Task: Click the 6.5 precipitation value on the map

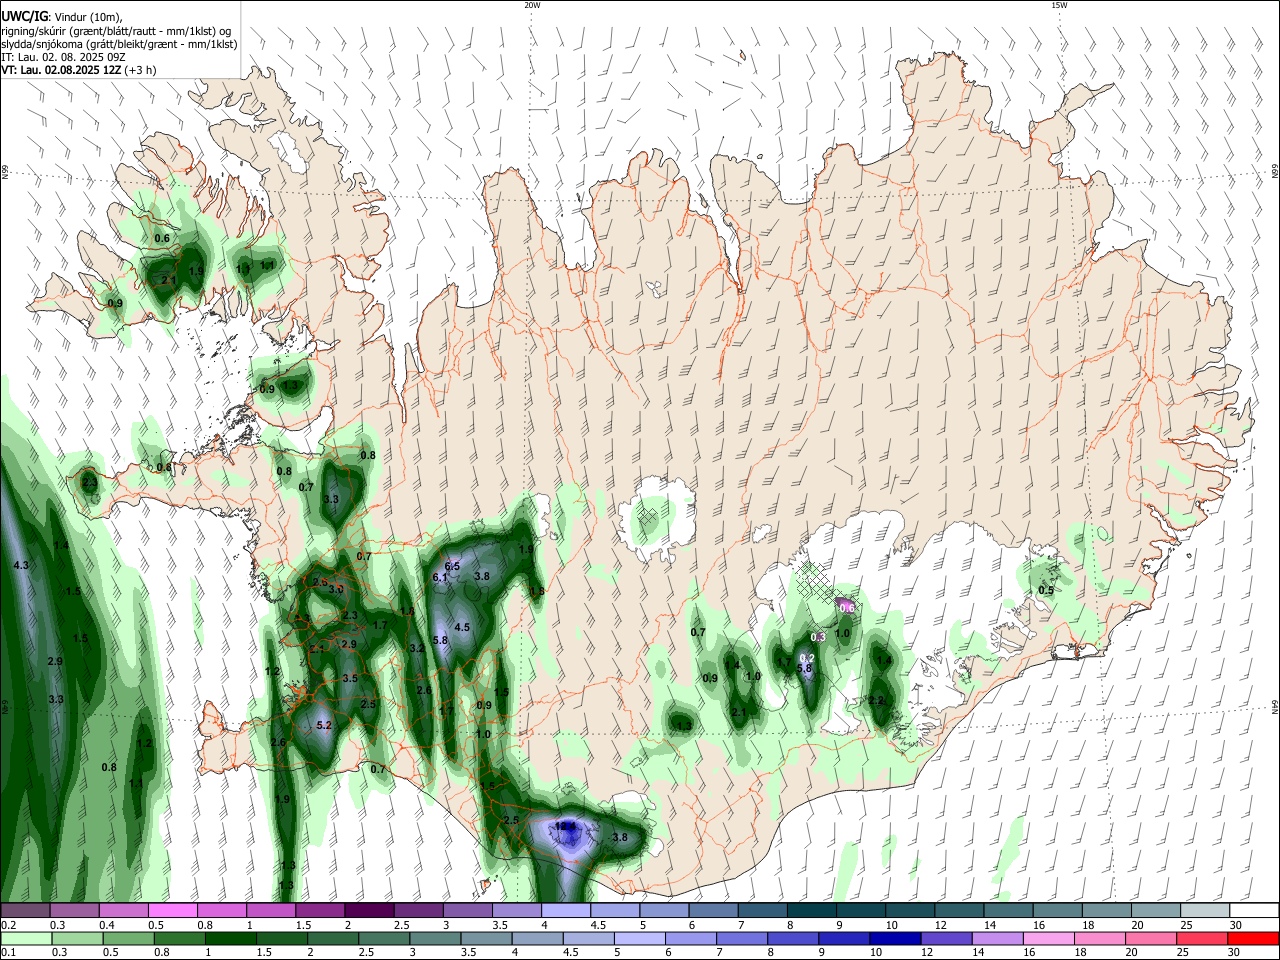Action: click(x=452, y=566)
